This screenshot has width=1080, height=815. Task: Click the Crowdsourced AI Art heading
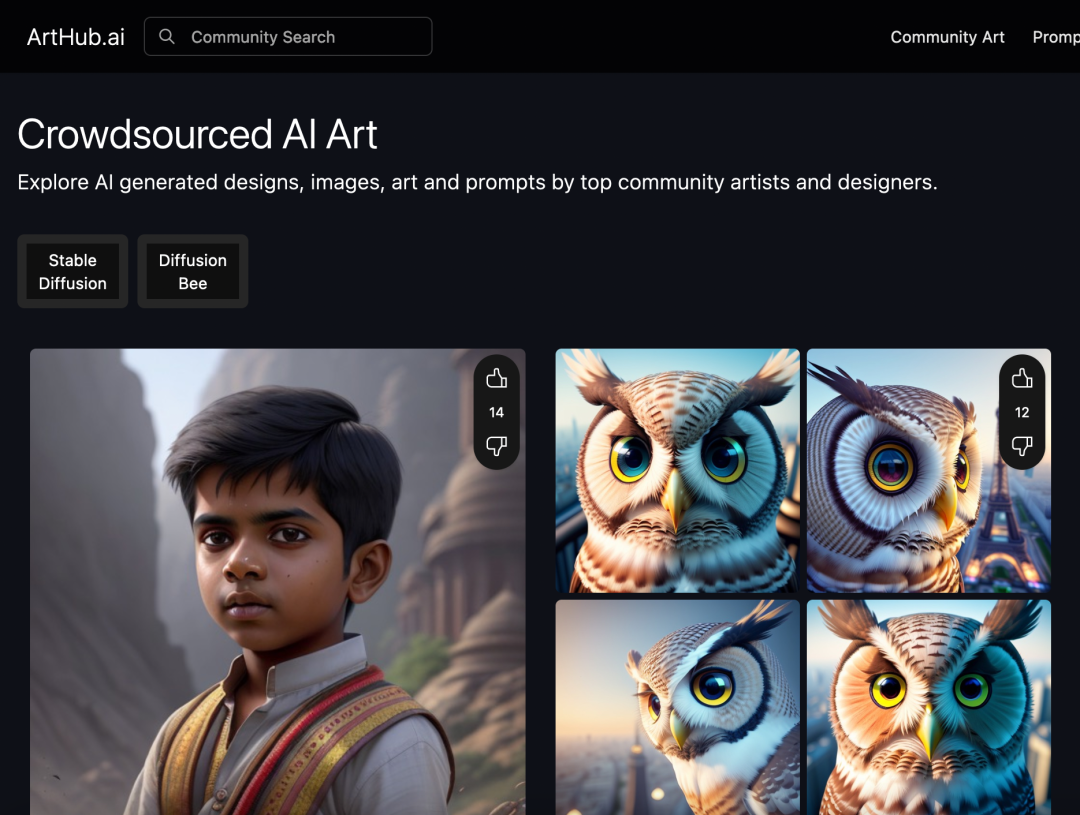198,135
